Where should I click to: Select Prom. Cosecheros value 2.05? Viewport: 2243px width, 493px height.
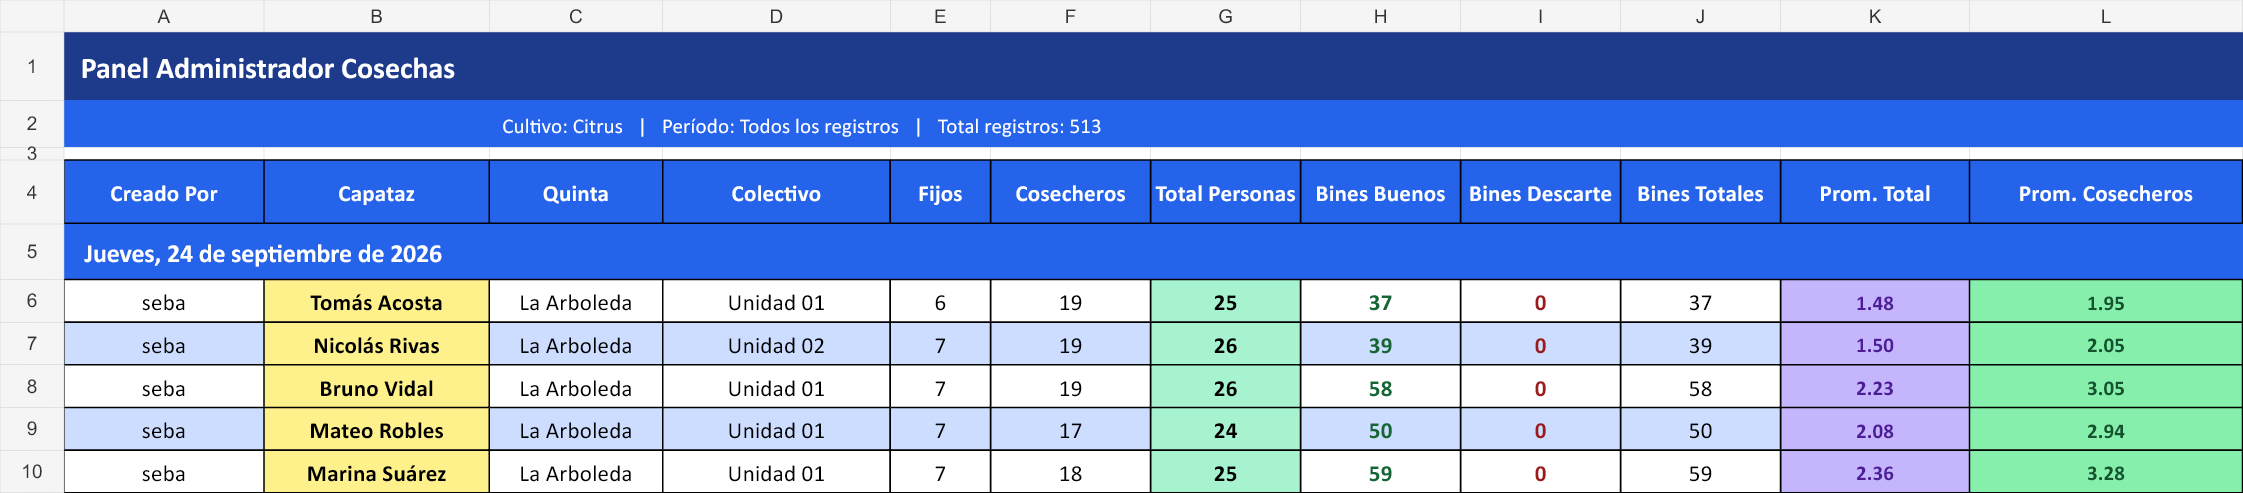coord(2106,345)
